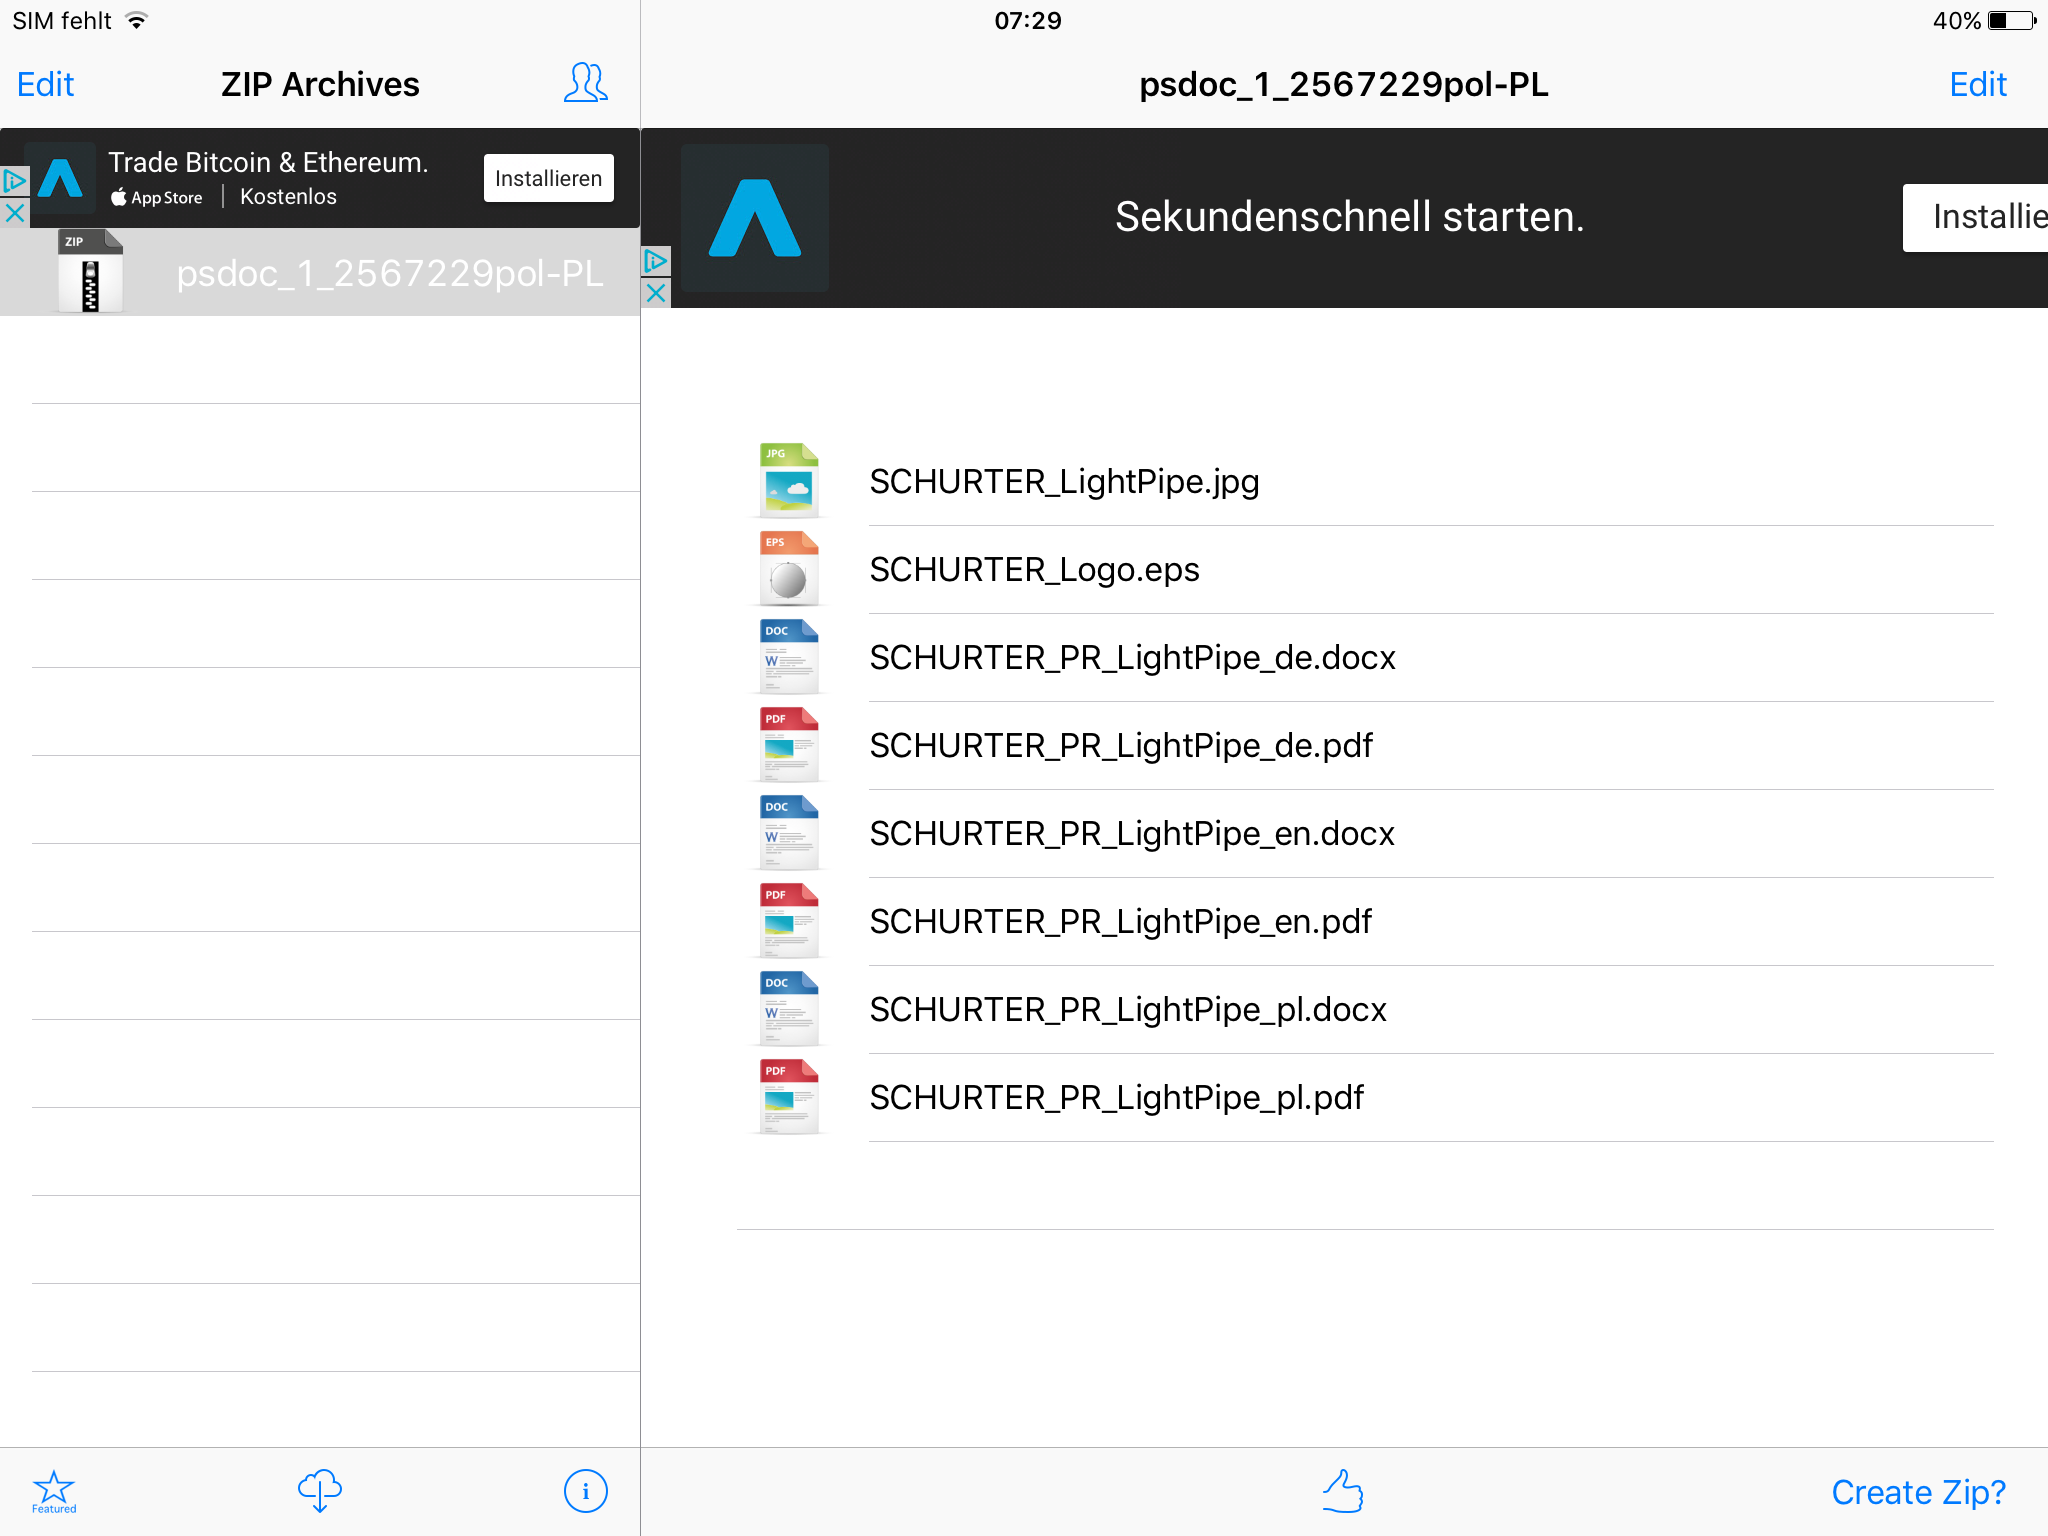2048x1536 pixels.
Task: Open the Featured star tab
Action: click(54, 1492)
